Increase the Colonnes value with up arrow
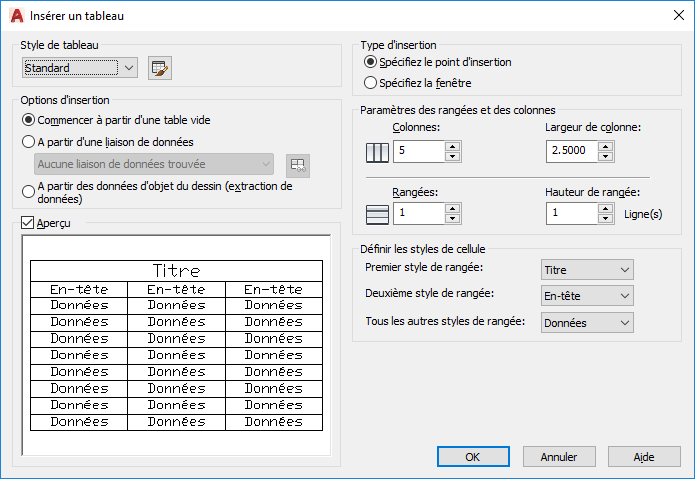695x479 pixels. (x=452, y=147)
